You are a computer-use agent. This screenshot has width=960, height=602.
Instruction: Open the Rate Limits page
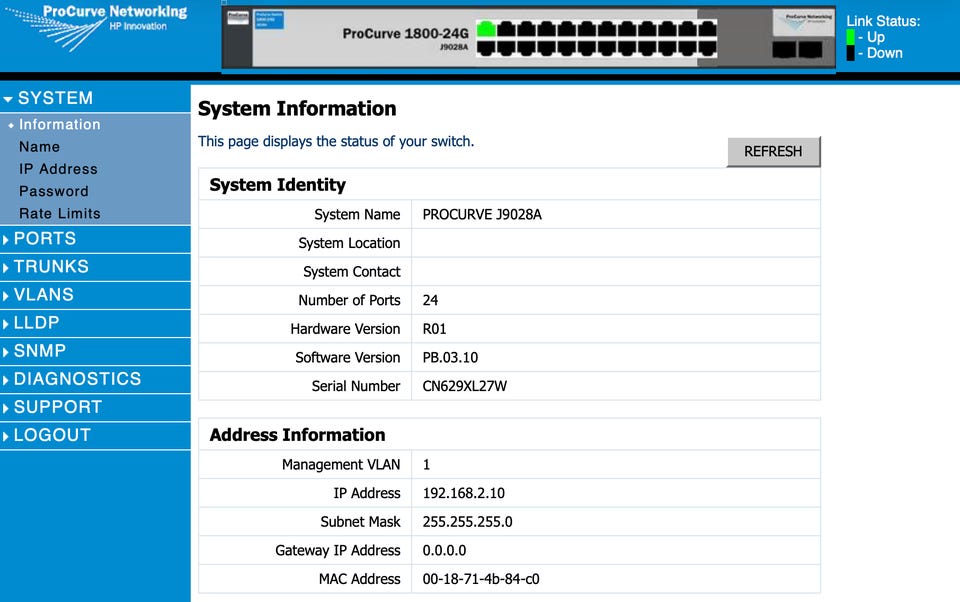pyautogui.click(x=59, y=214)
